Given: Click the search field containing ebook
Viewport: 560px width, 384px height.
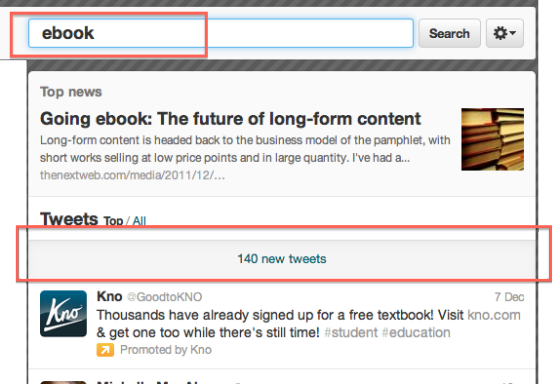Looking at the screenshot, I should pos(221,33).
